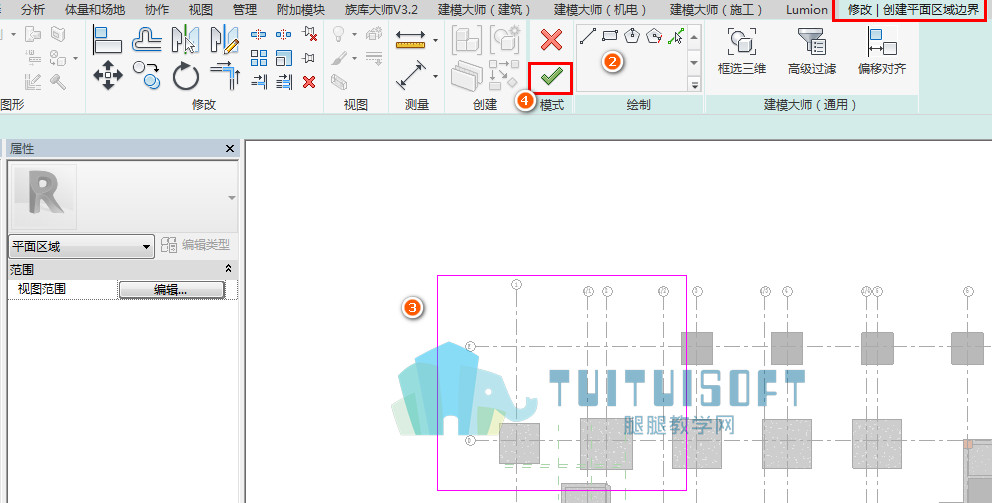Select Trim/Extend Multiple Elements tool
This screenshot has height=503, width=992.
pyautogui.click(x=284, y=82)
